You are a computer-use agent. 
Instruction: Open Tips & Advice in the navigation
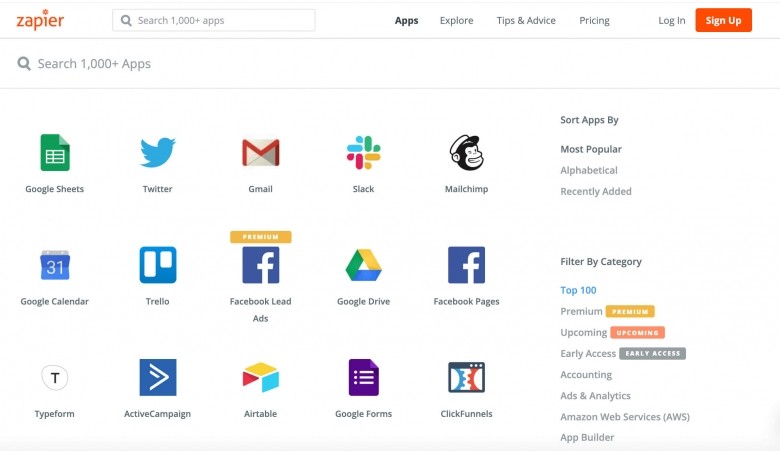[526, 20]
